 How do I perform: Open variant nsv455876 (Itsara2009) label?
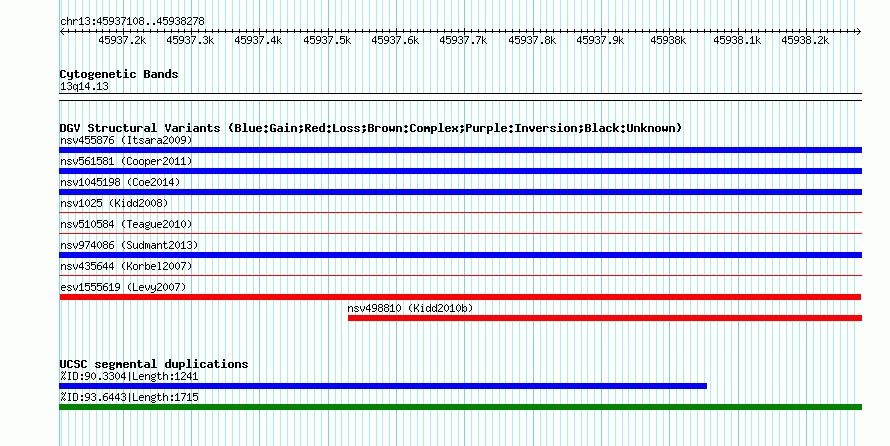[126, 140]
